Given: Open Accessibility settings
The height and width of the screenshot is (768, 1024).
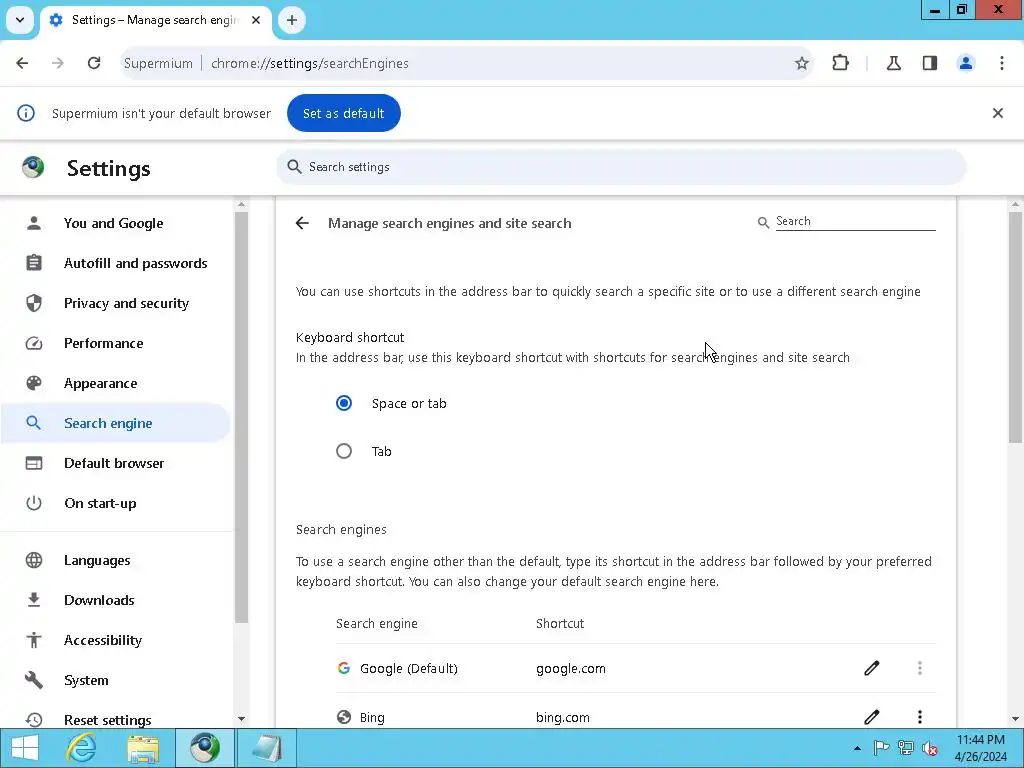Looking at the screenshot, I should pyautogui.click(x=116, y=640).
